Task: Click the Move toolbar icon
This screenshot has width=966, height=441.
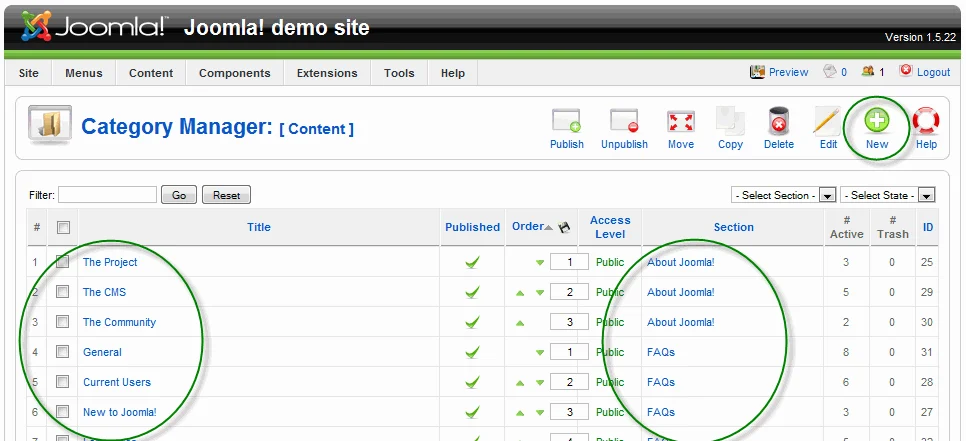Action: [681, 121]
